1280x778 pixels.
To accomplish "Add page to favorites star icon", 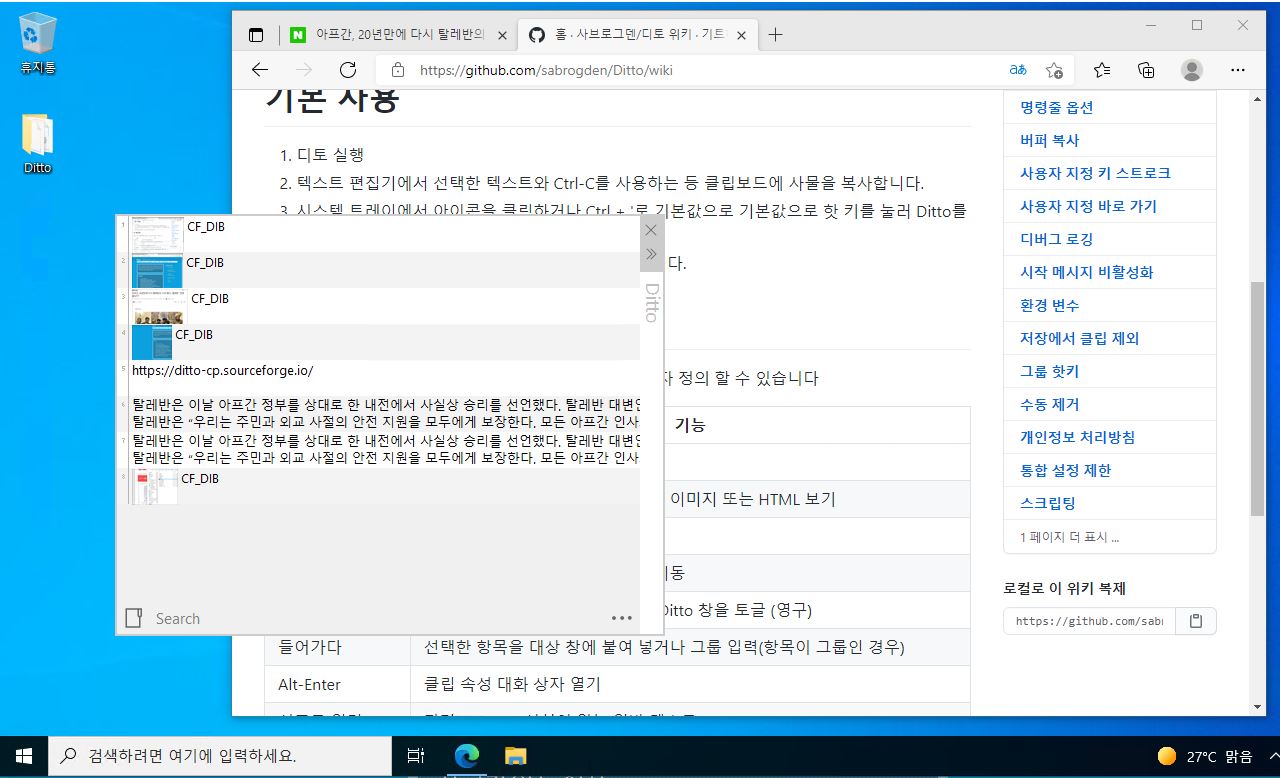I will point(1054,70).
